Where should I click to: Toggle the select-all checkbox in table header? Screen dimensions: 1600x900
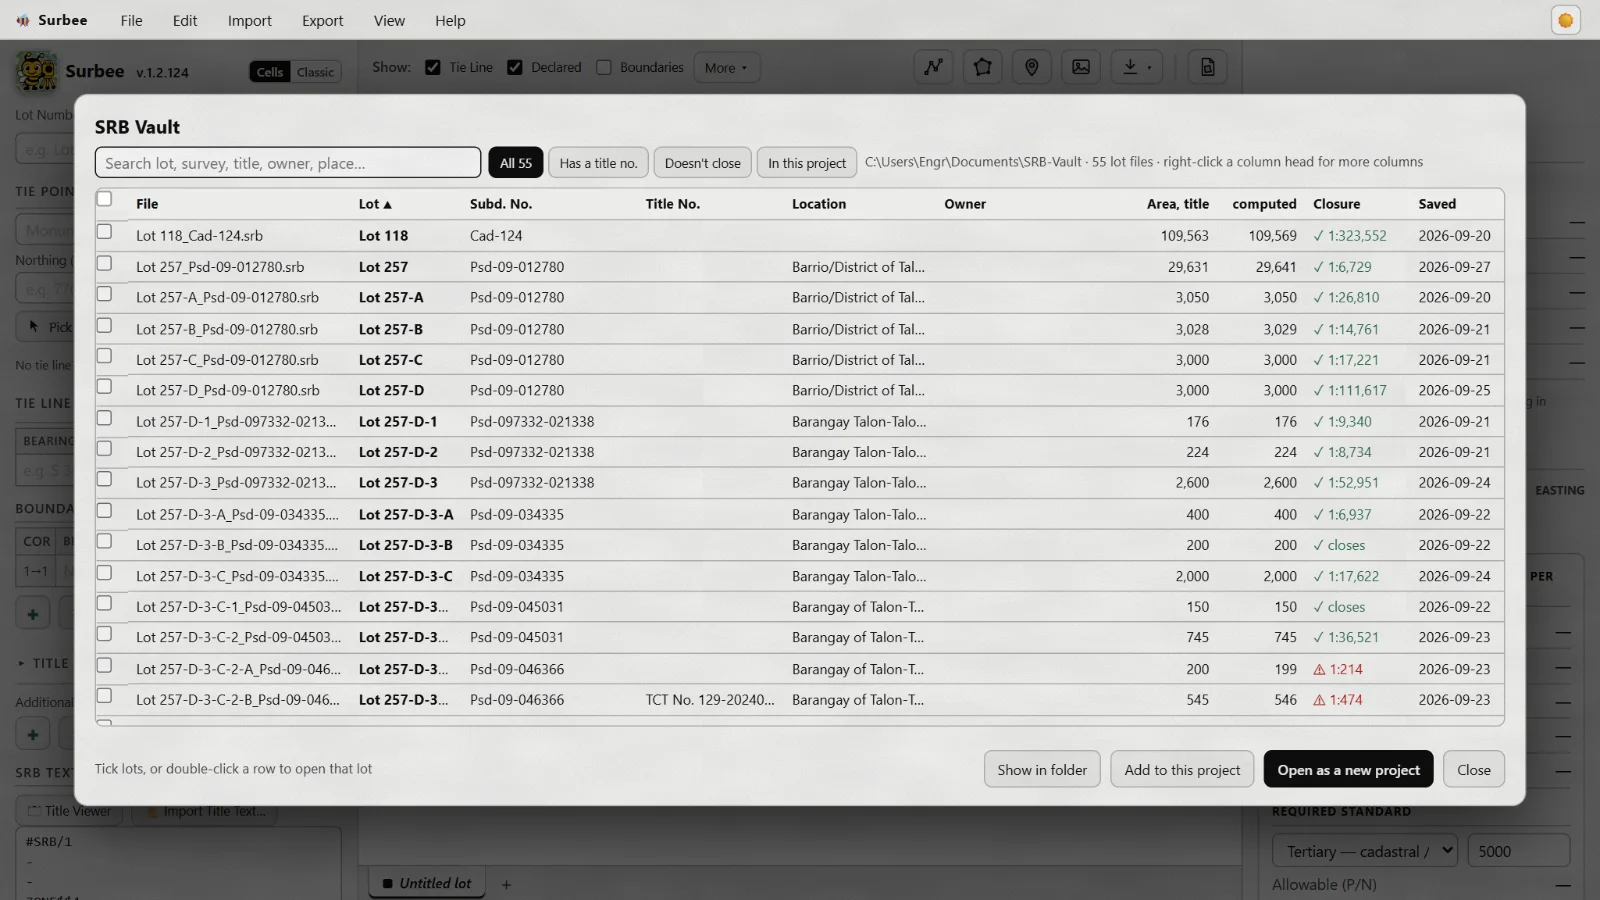(x=104, y=199)
